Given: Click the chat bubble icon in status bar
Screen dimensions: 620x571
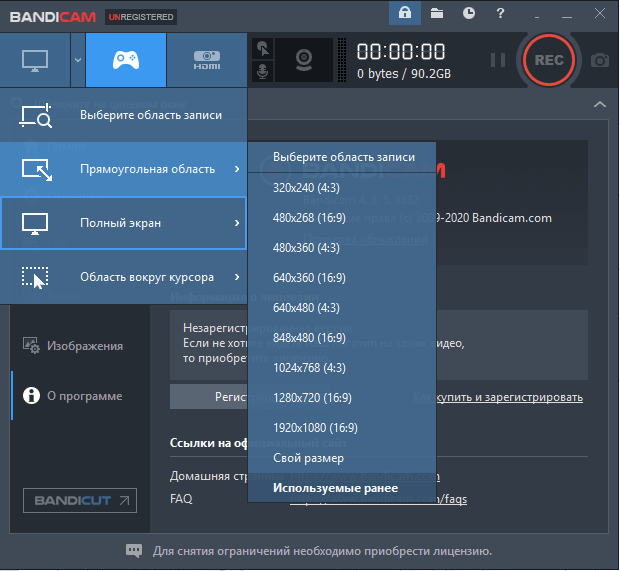Looking at the screenshot, I should pyautogui.click(x=134, y=550).
